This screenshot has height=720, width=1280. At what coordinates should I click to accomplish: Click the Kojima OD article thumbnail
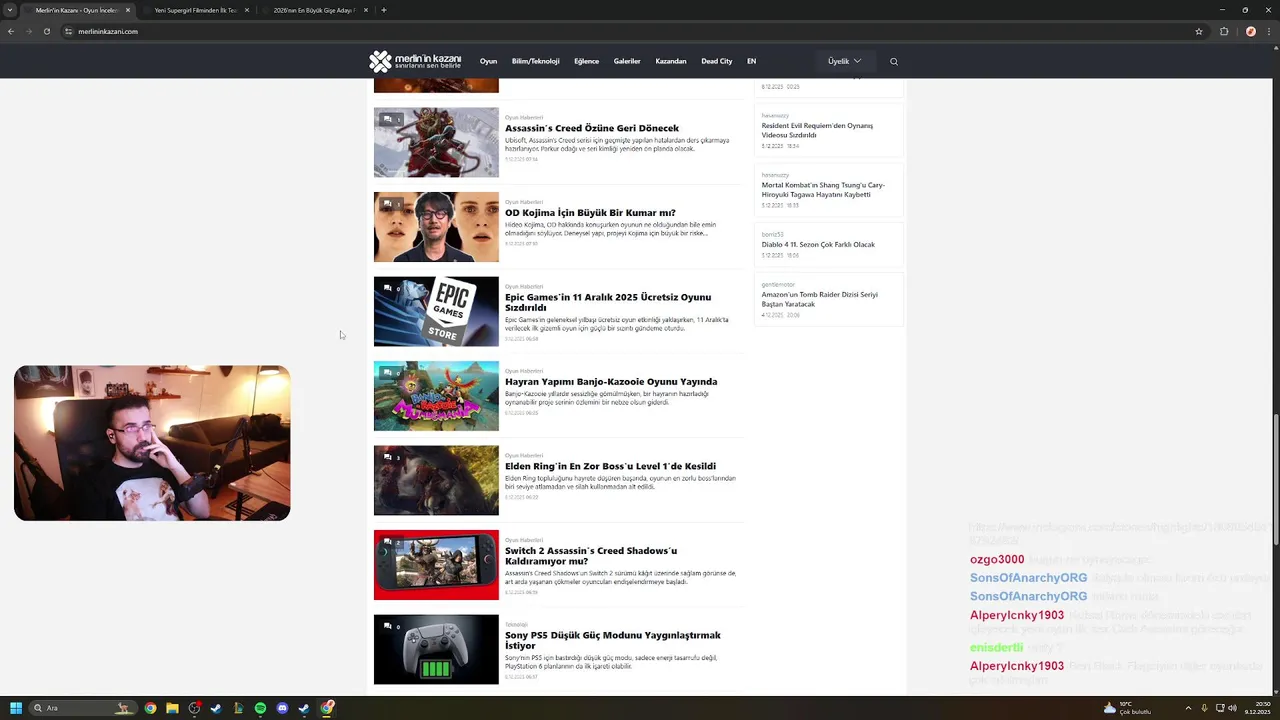point(436,227)
